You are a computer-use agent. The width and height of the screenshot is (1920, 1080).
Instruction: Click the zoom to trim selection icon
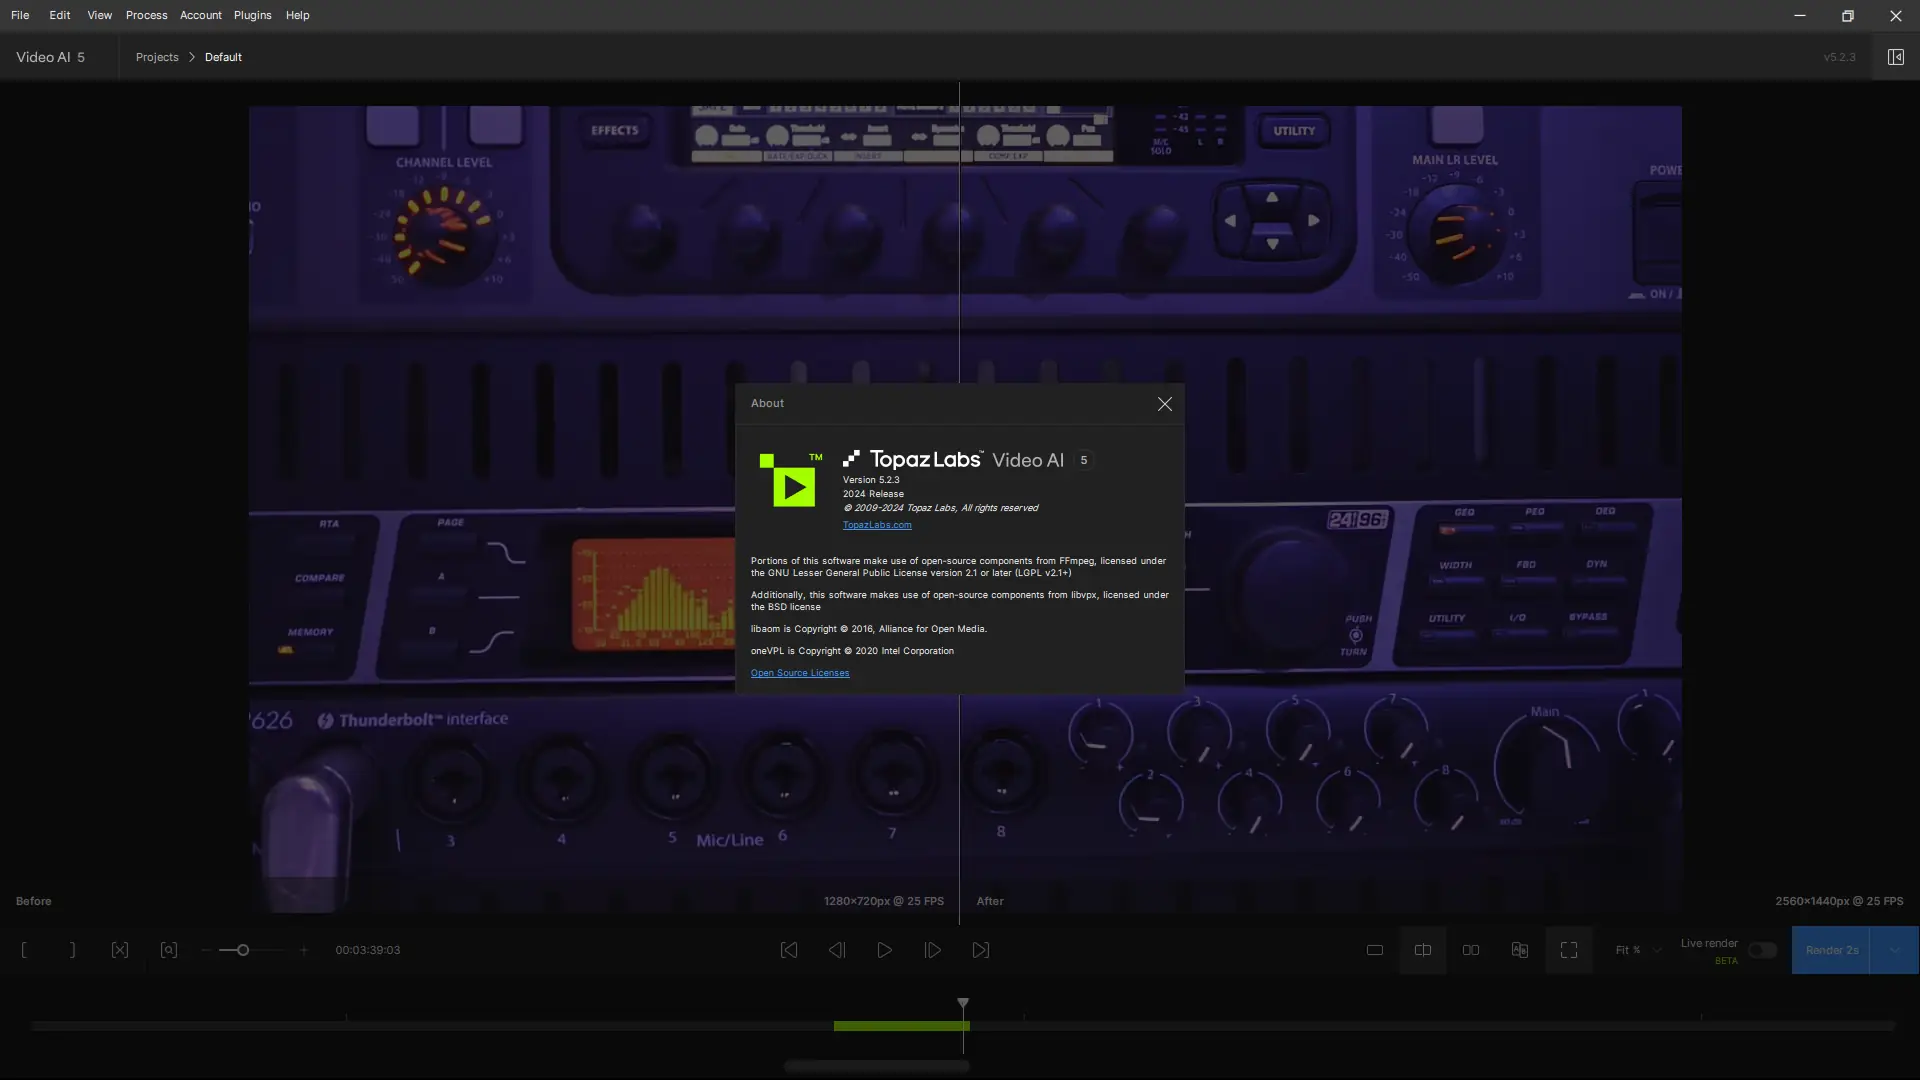169,950
